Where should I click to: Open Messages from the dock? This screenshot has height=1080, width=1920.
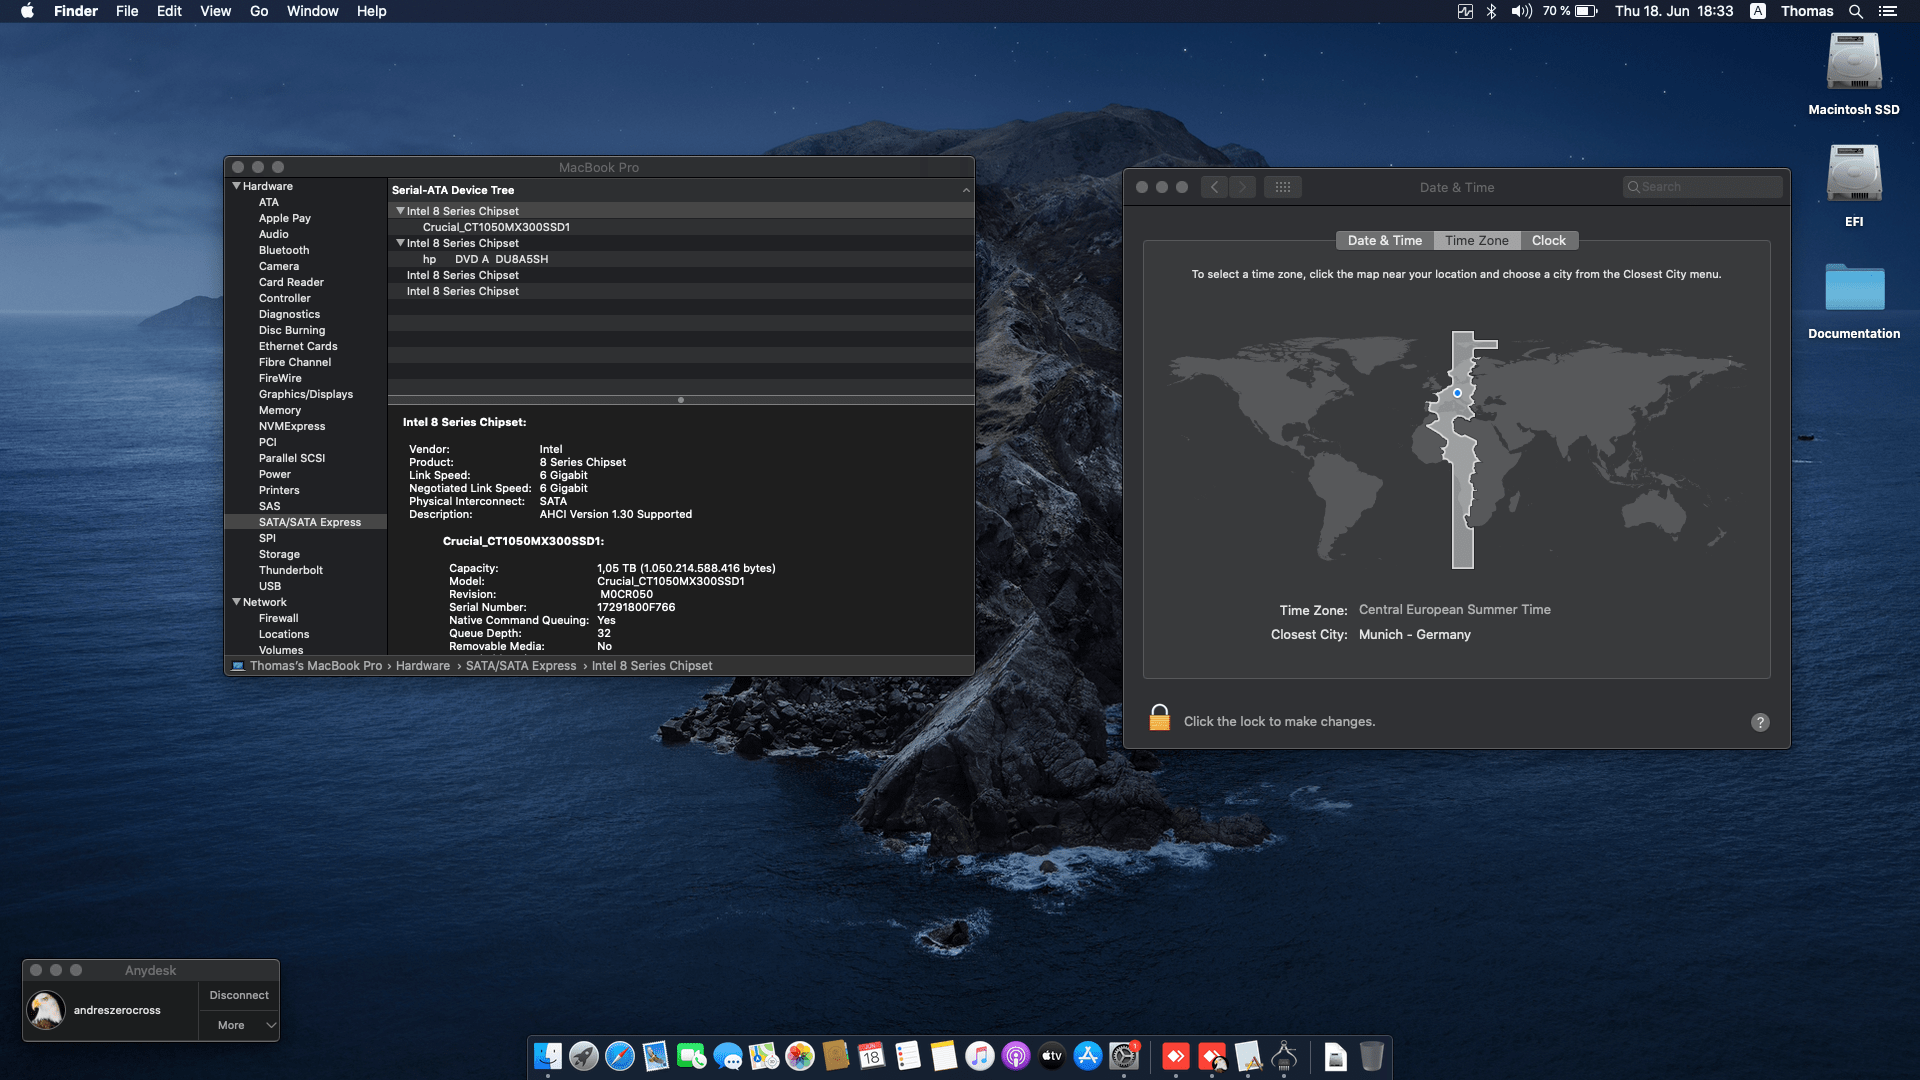click(x=728, y=1056)
